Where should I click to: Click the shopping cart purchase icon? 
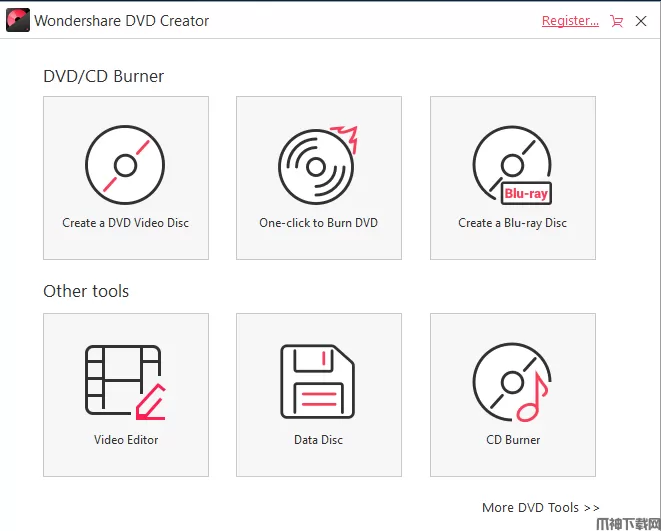[x=616, y=21]
